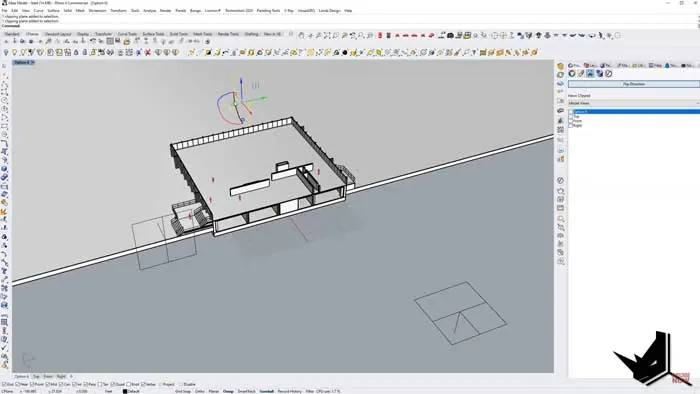Click the Zoom Extents icon in the toolbar

click(x=327, y=36)
